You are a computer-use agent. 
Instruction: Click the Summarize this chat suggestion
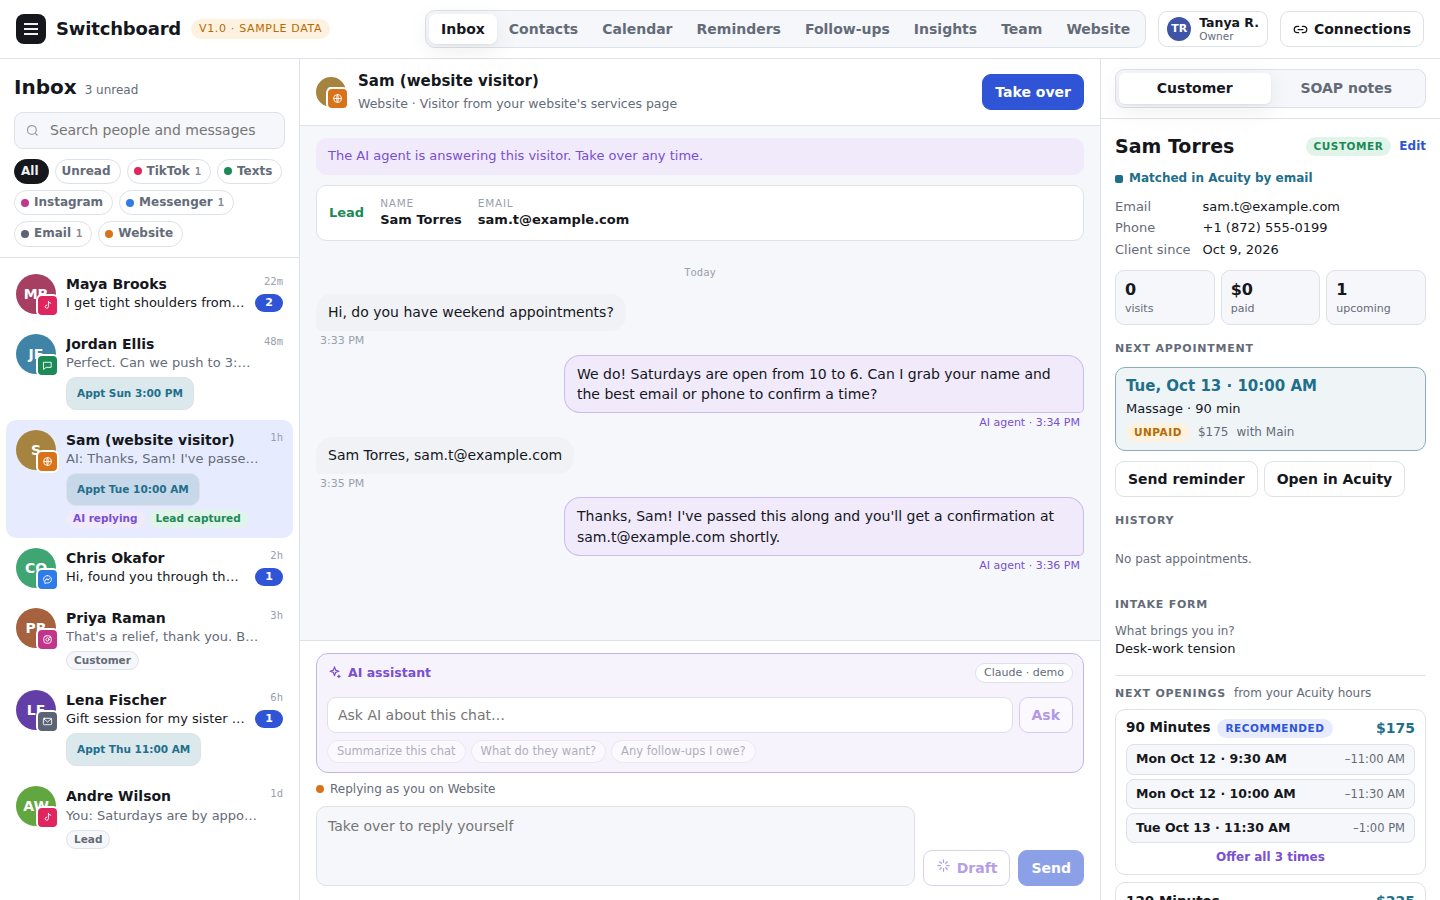pyautogui.click(x=396, y=751)
